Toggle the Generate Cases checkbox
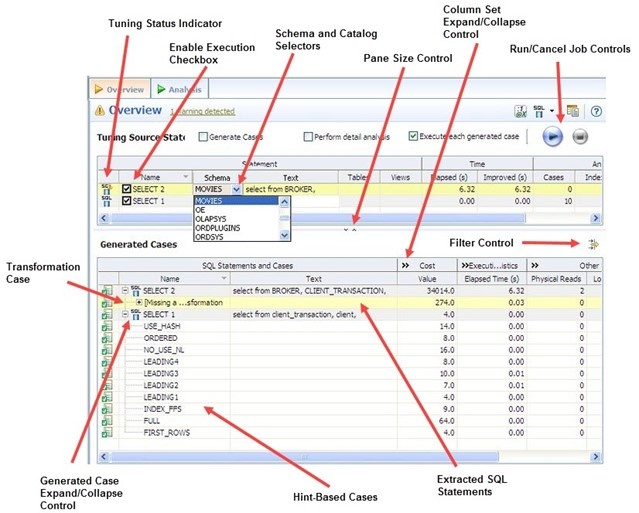This screenshot has width=639, height=513. [x=203, y=137]
